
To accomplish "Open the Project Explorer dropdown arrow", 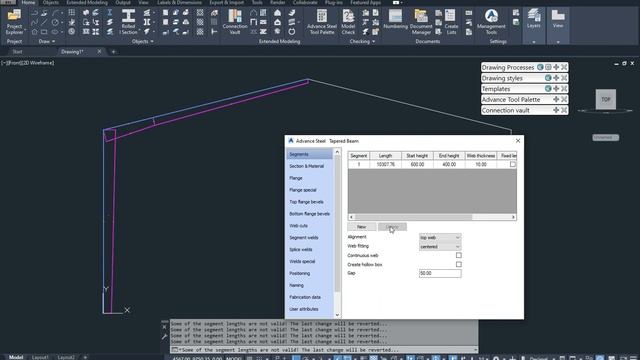I will (25, 31).
